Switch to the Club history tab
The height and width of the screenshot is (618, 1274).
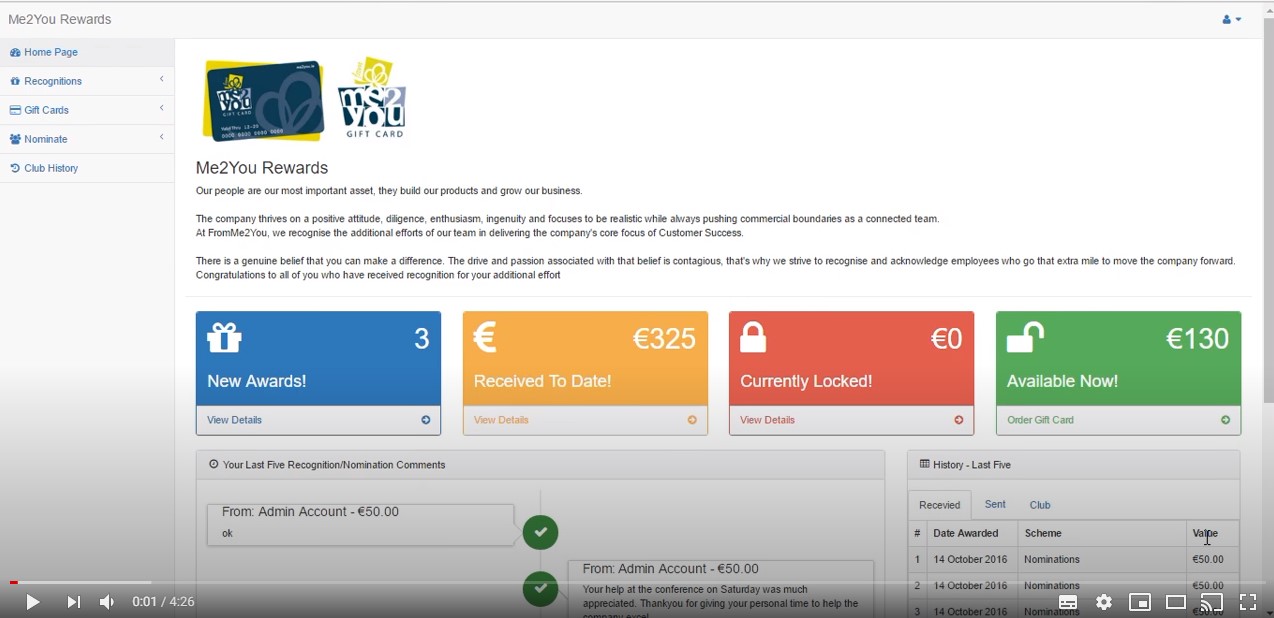point(1040,505)
